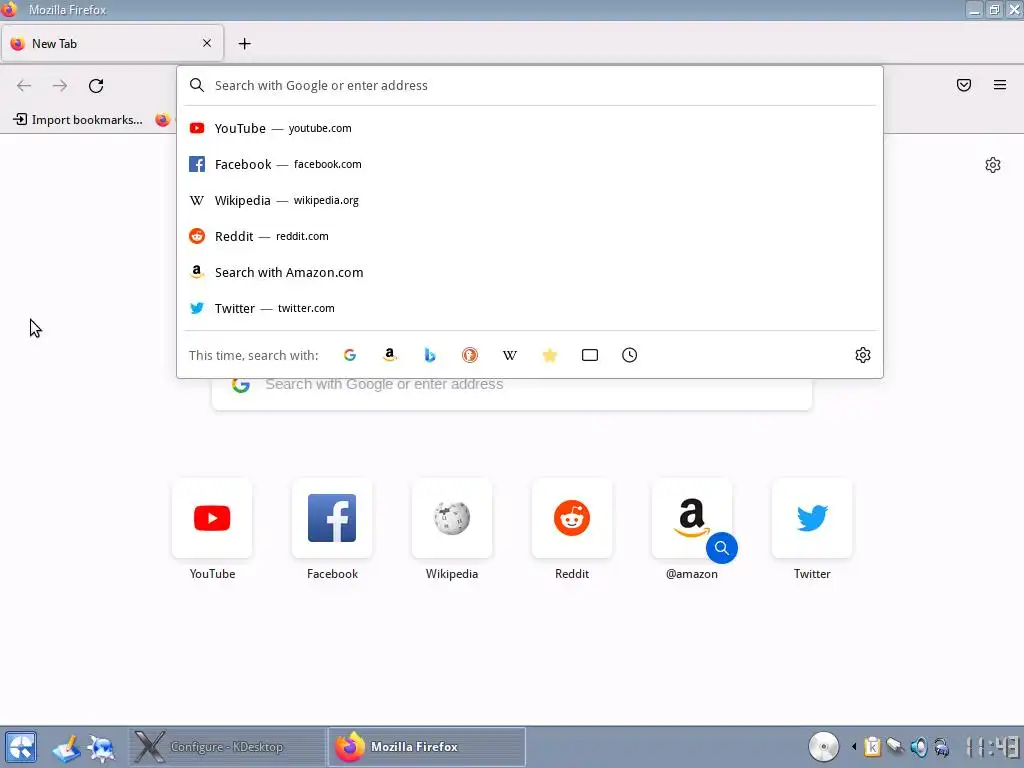This screenshot has width=1024, height=768.
Task: Expand hidden system tray icons arrow
Action: tap(854, 746)
